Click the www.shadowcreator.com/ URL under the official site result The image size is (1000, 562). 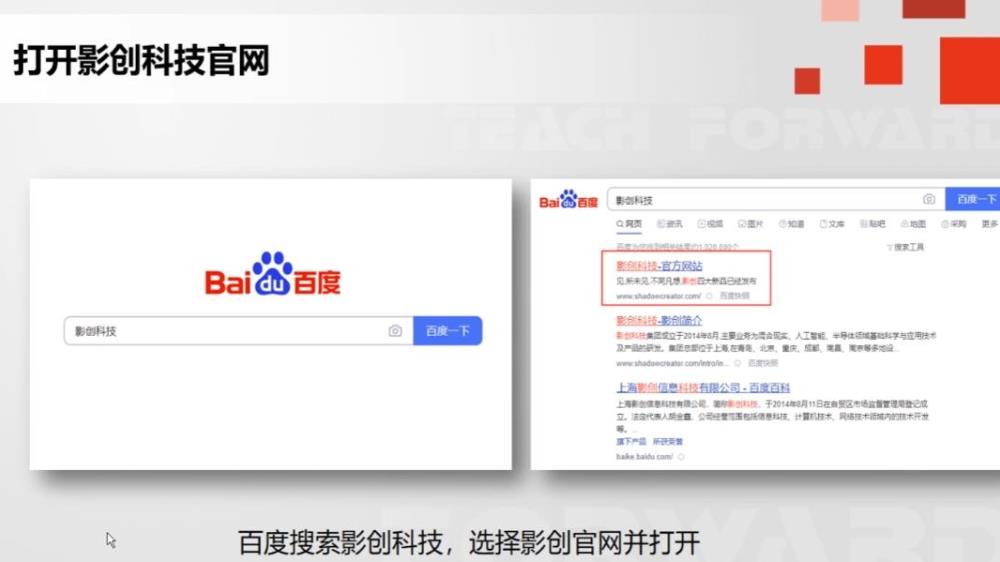tap(658, 296)
